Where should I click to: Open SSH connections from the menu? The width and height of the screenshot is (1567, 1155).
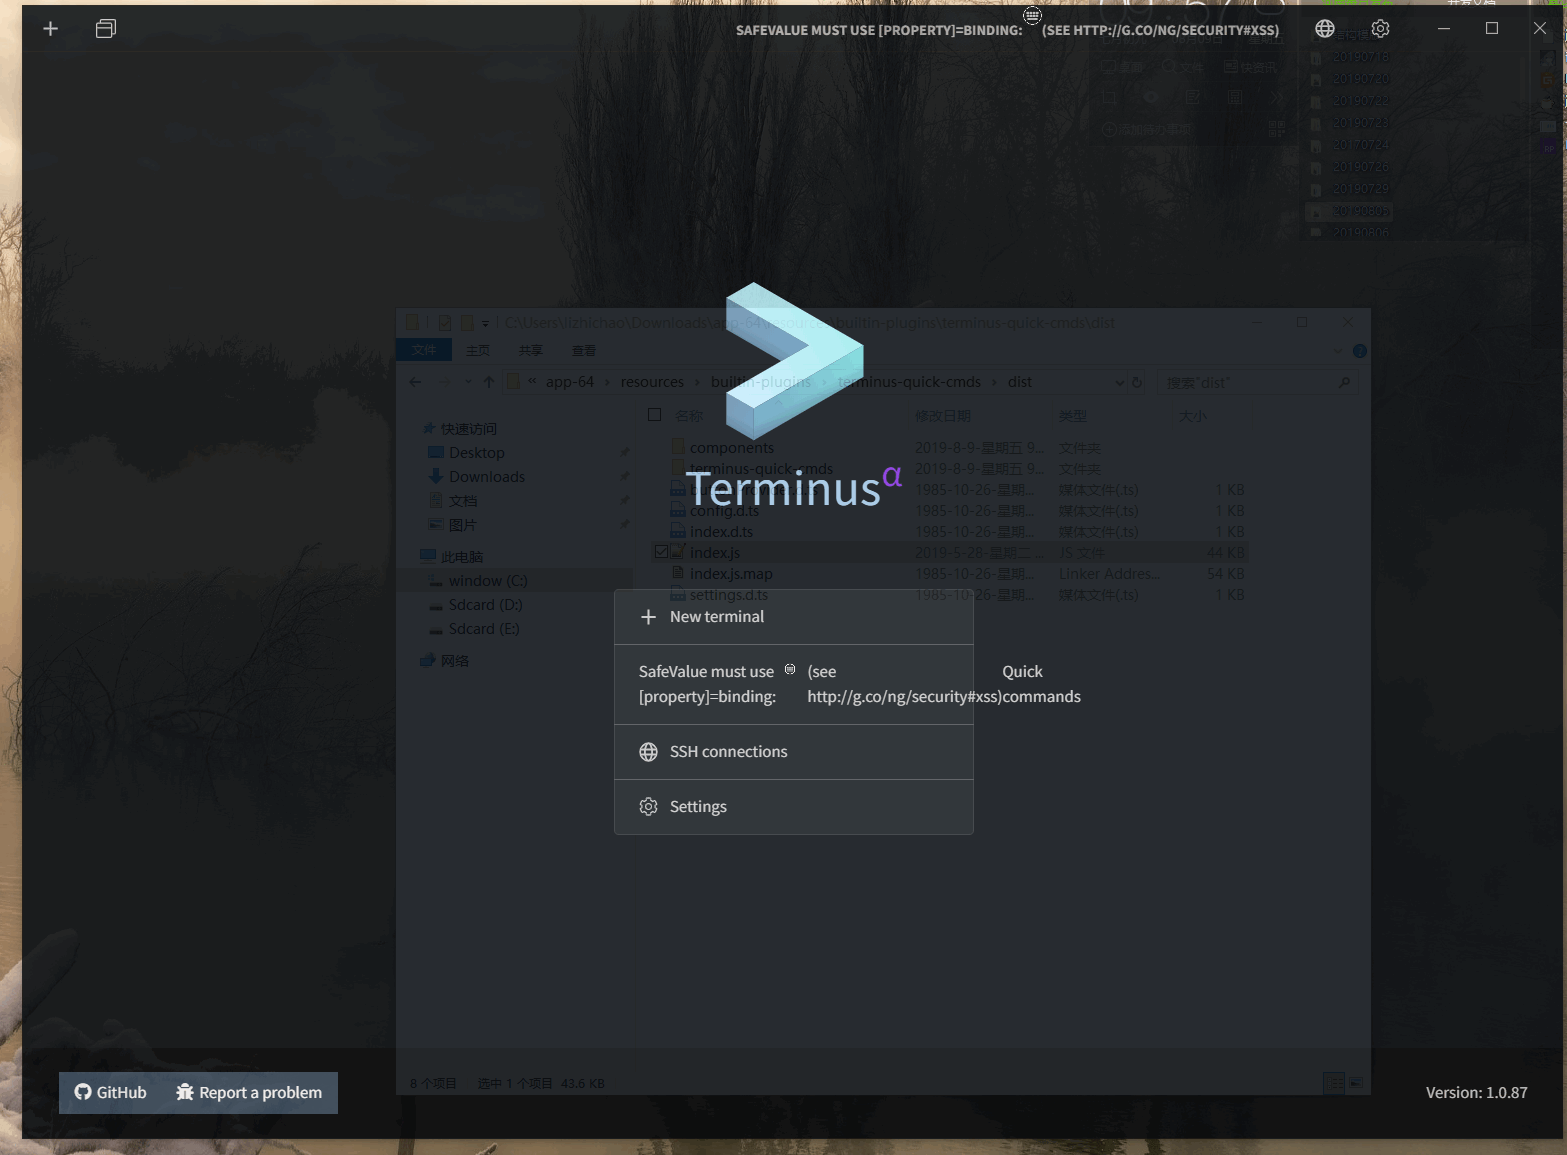(x=728, y=751)
